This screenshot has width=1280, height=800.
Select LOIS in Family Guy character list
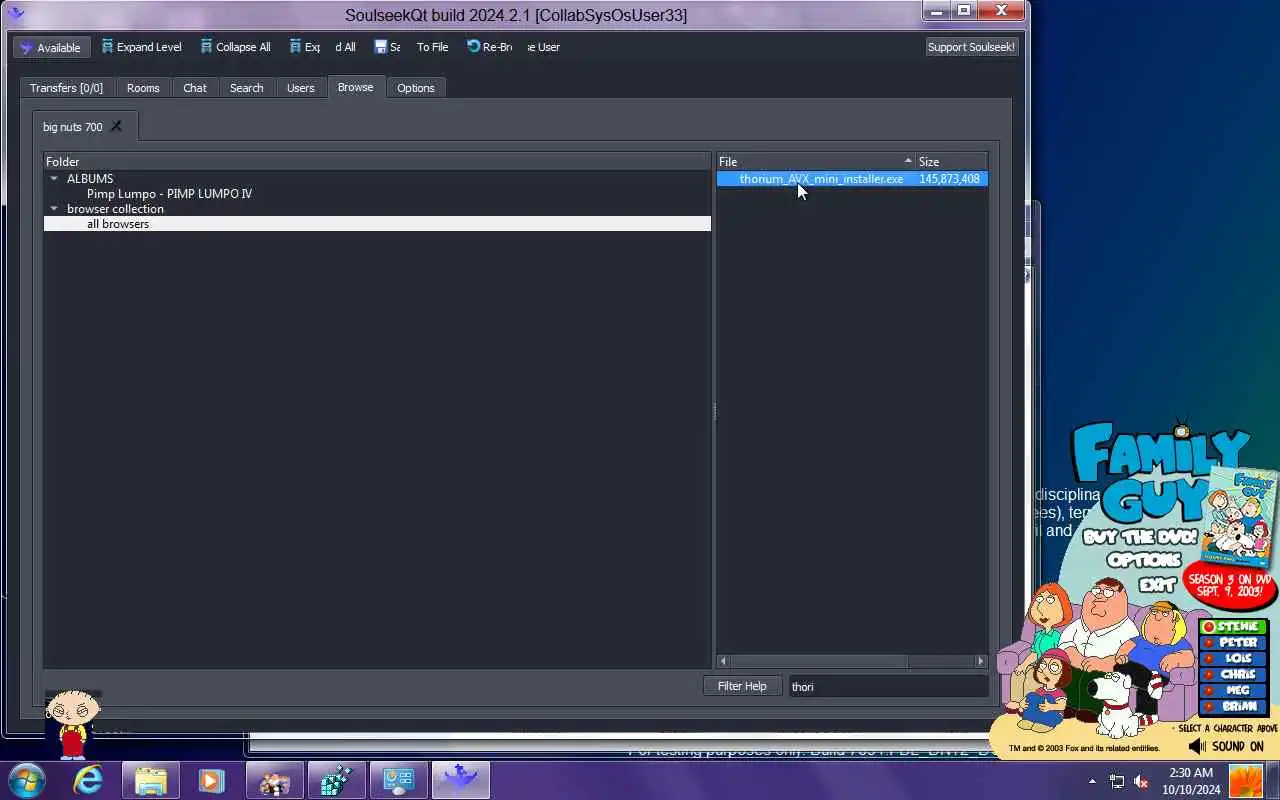1232,659
